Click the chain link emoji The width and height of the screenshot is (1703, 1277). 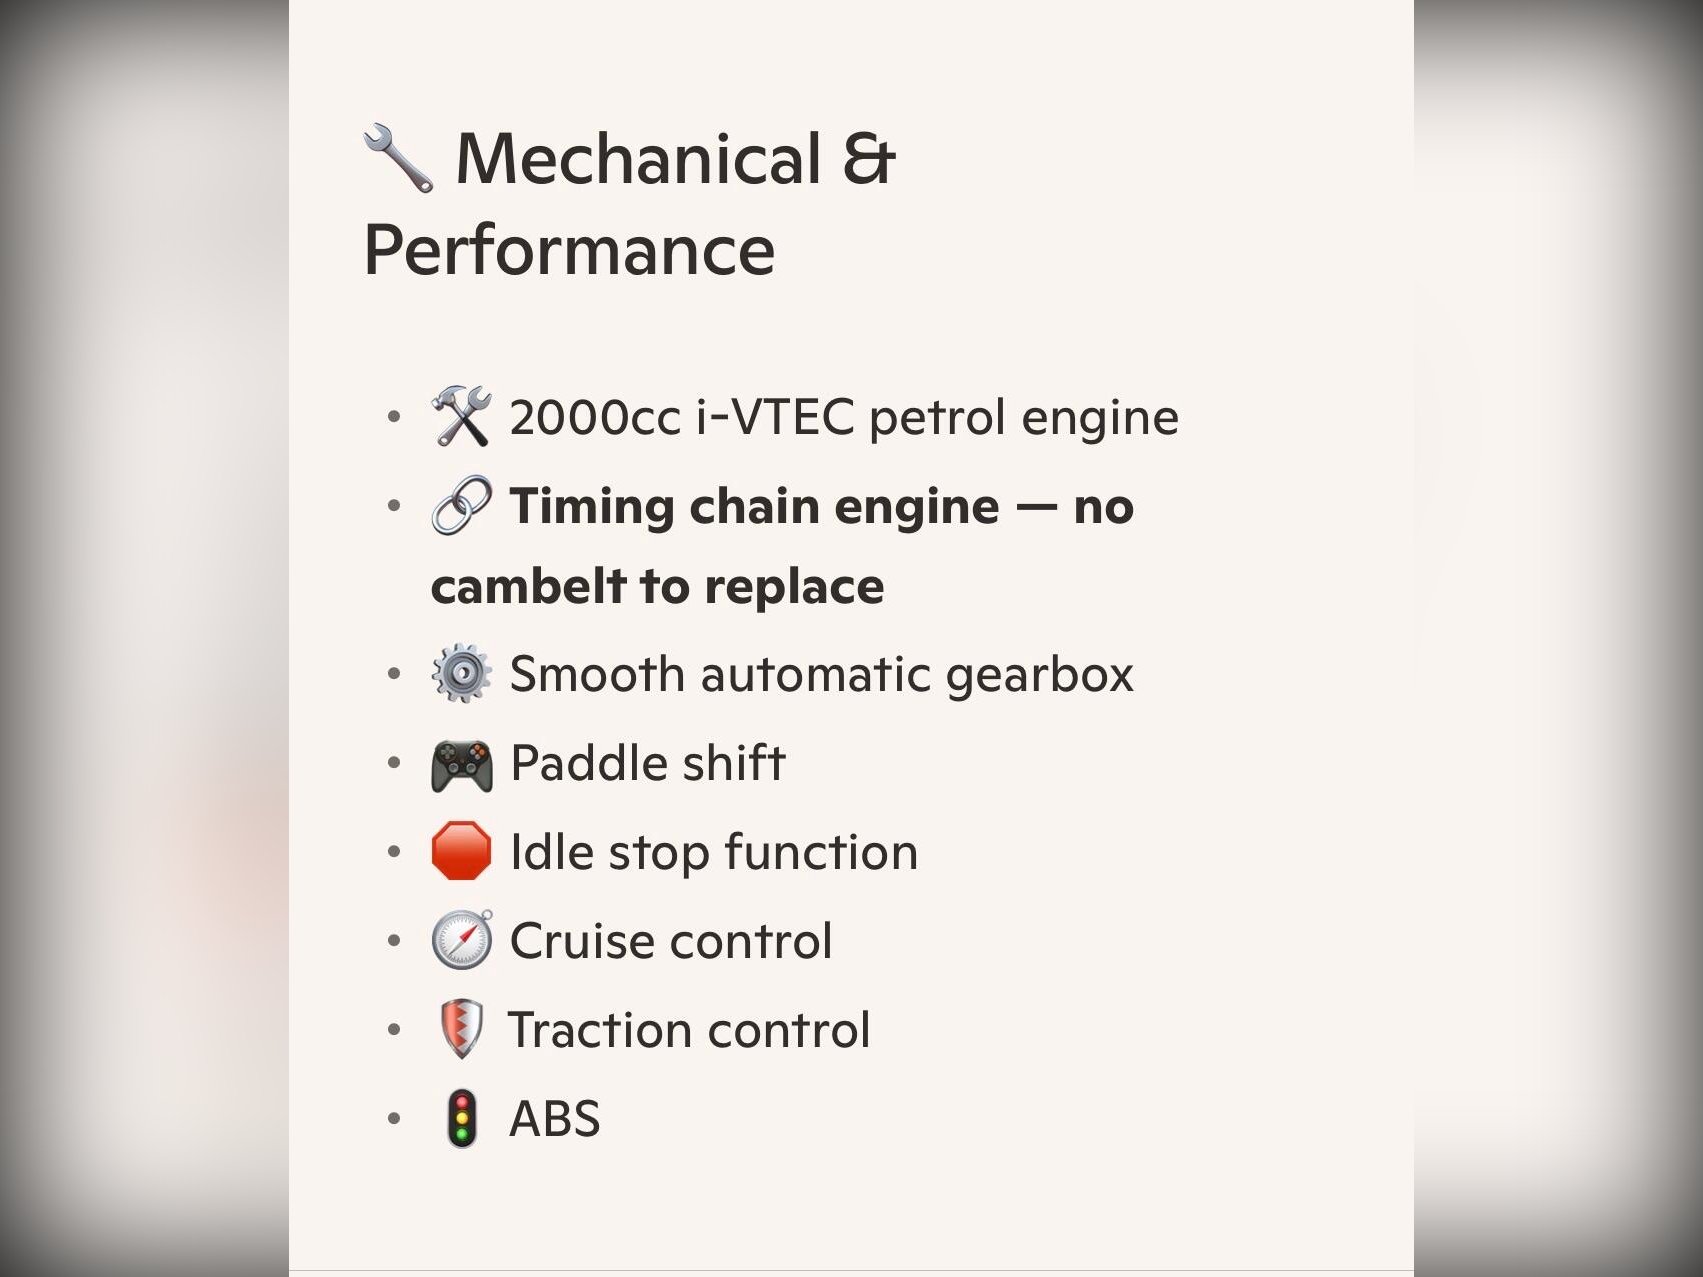461,505
